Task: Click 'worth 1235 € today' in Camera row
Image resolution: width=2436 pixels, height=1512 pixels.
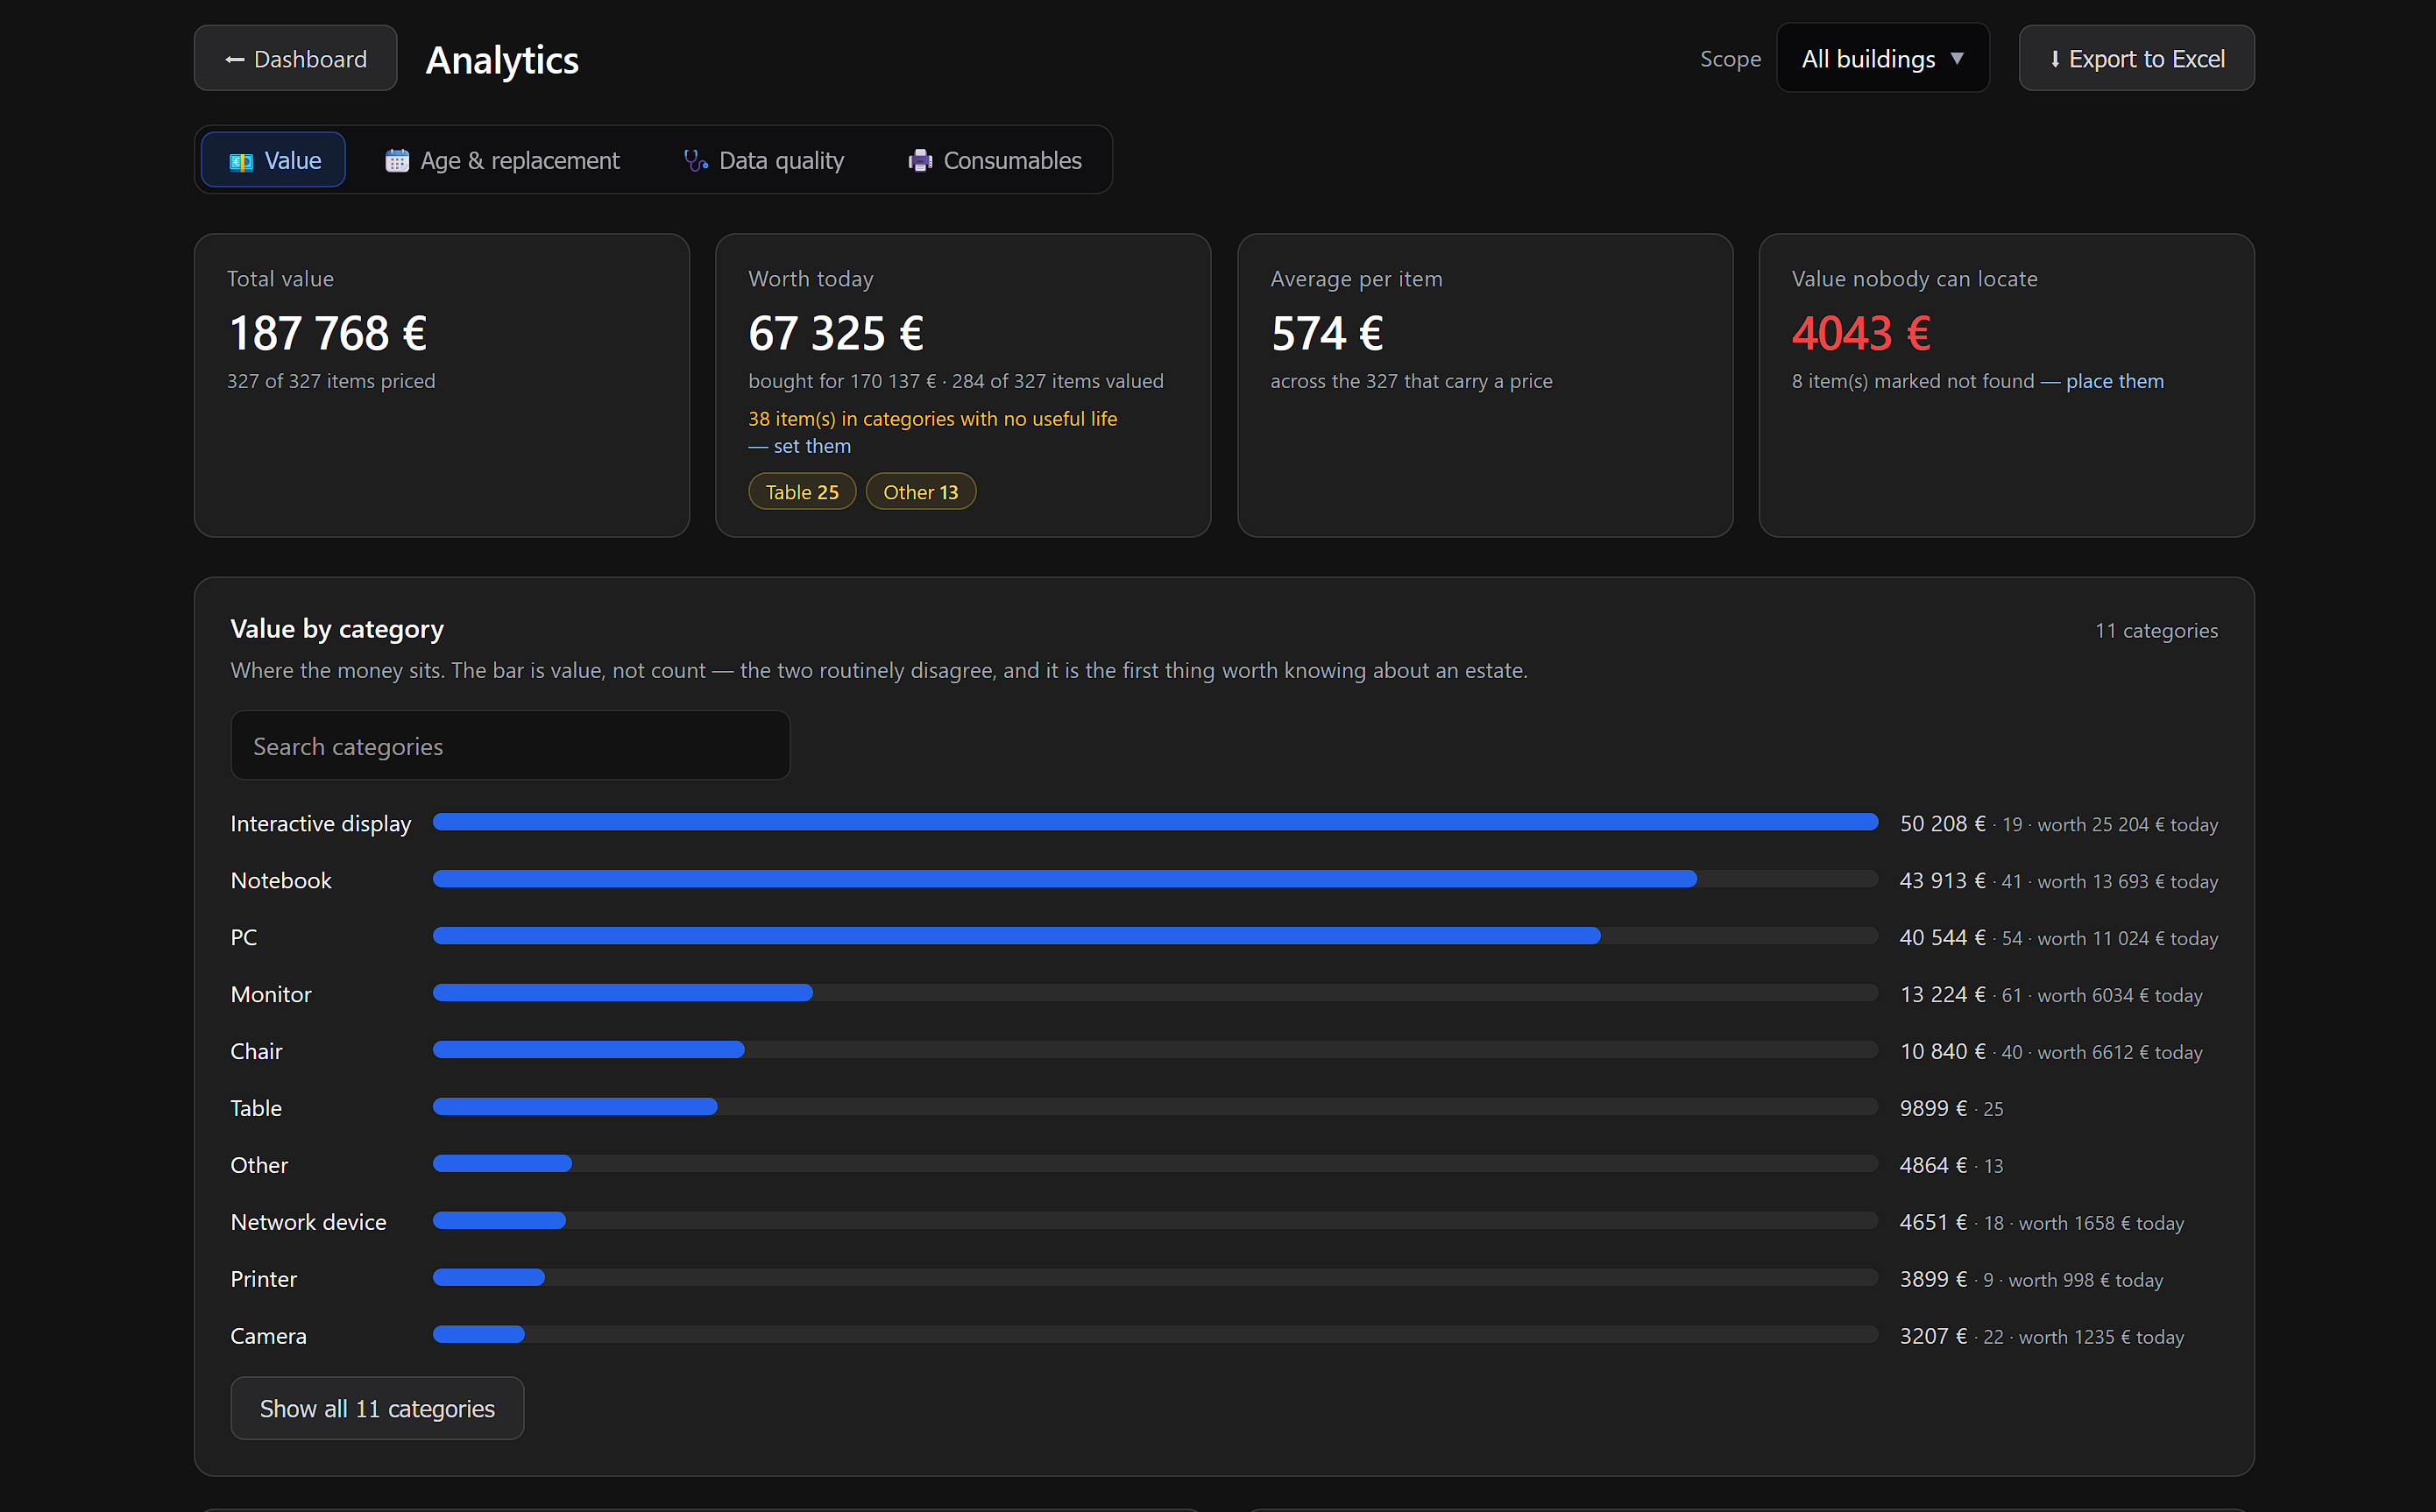Action: point(2101,1338)
